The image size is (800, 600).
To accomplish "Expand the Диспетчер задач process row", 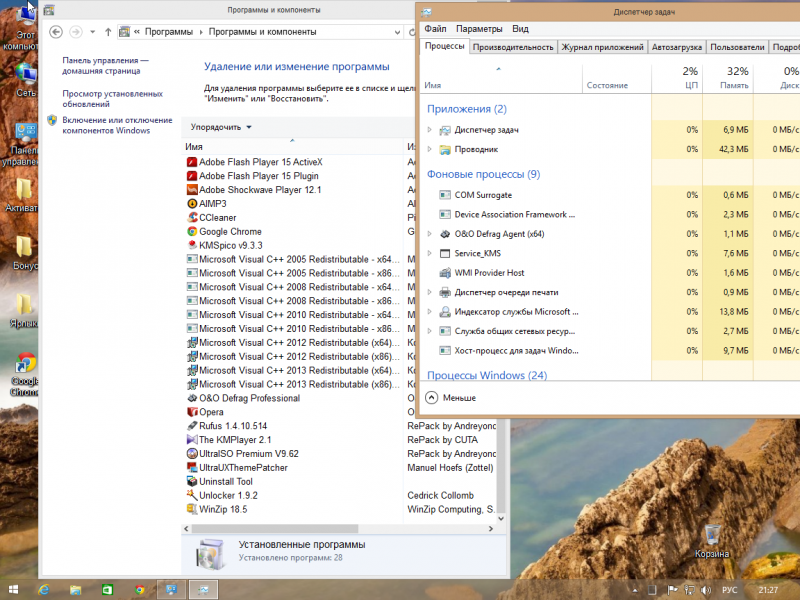I will tap(430, 130).
